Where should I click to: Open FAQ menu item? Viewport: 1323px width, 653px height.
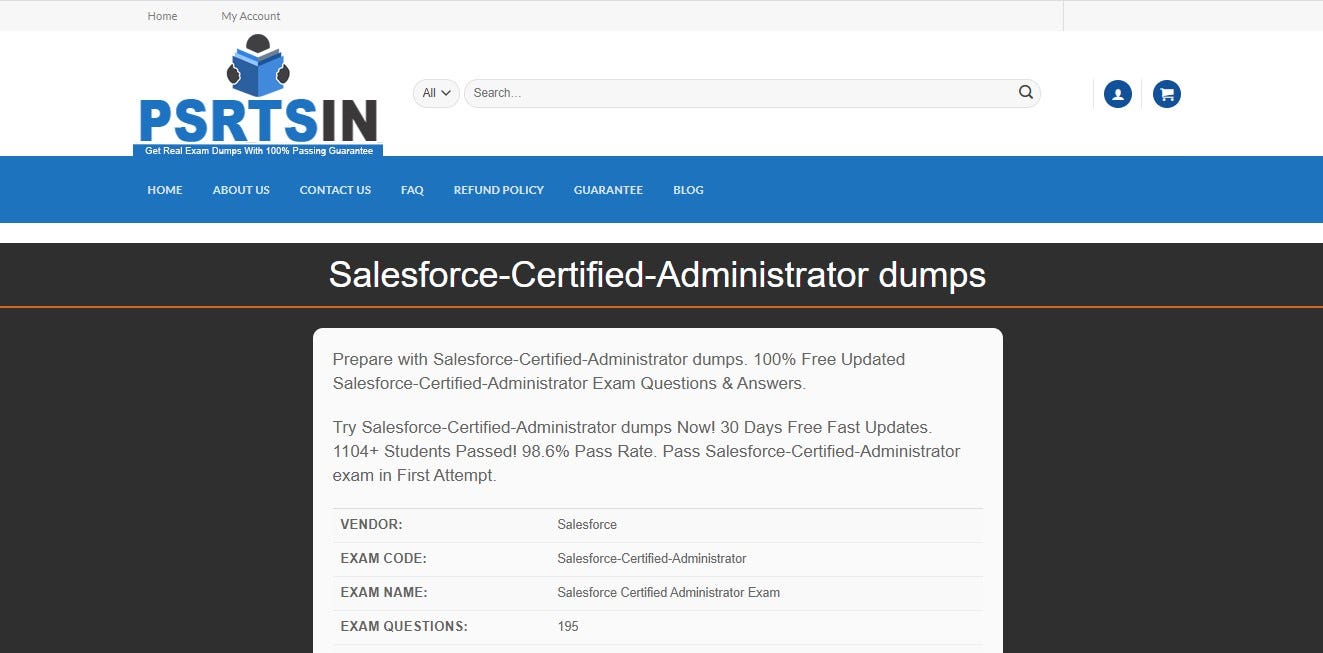coord(412,190)
